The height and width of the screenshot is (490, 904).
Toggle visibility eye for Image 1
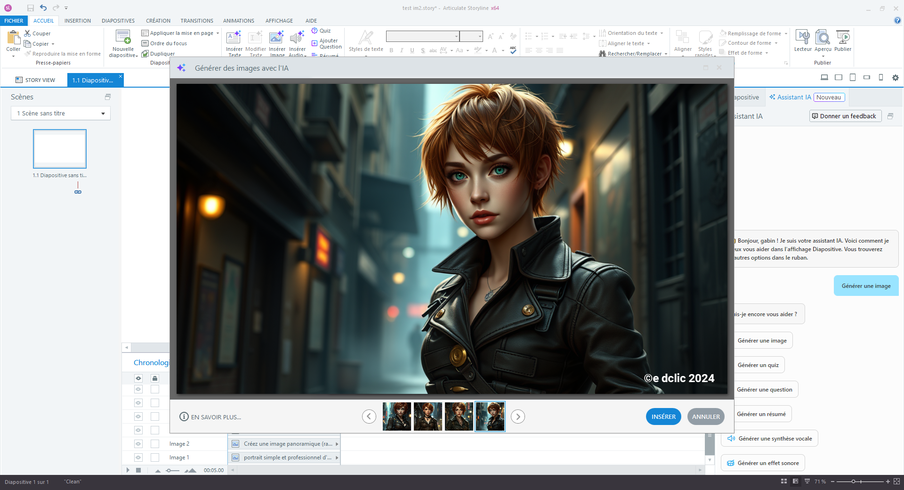138,457
